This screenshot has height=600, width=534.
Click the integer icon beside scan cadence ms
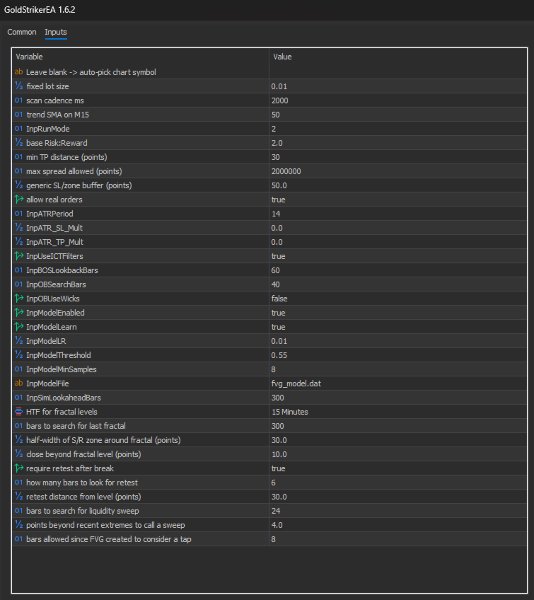coord(19,100)
